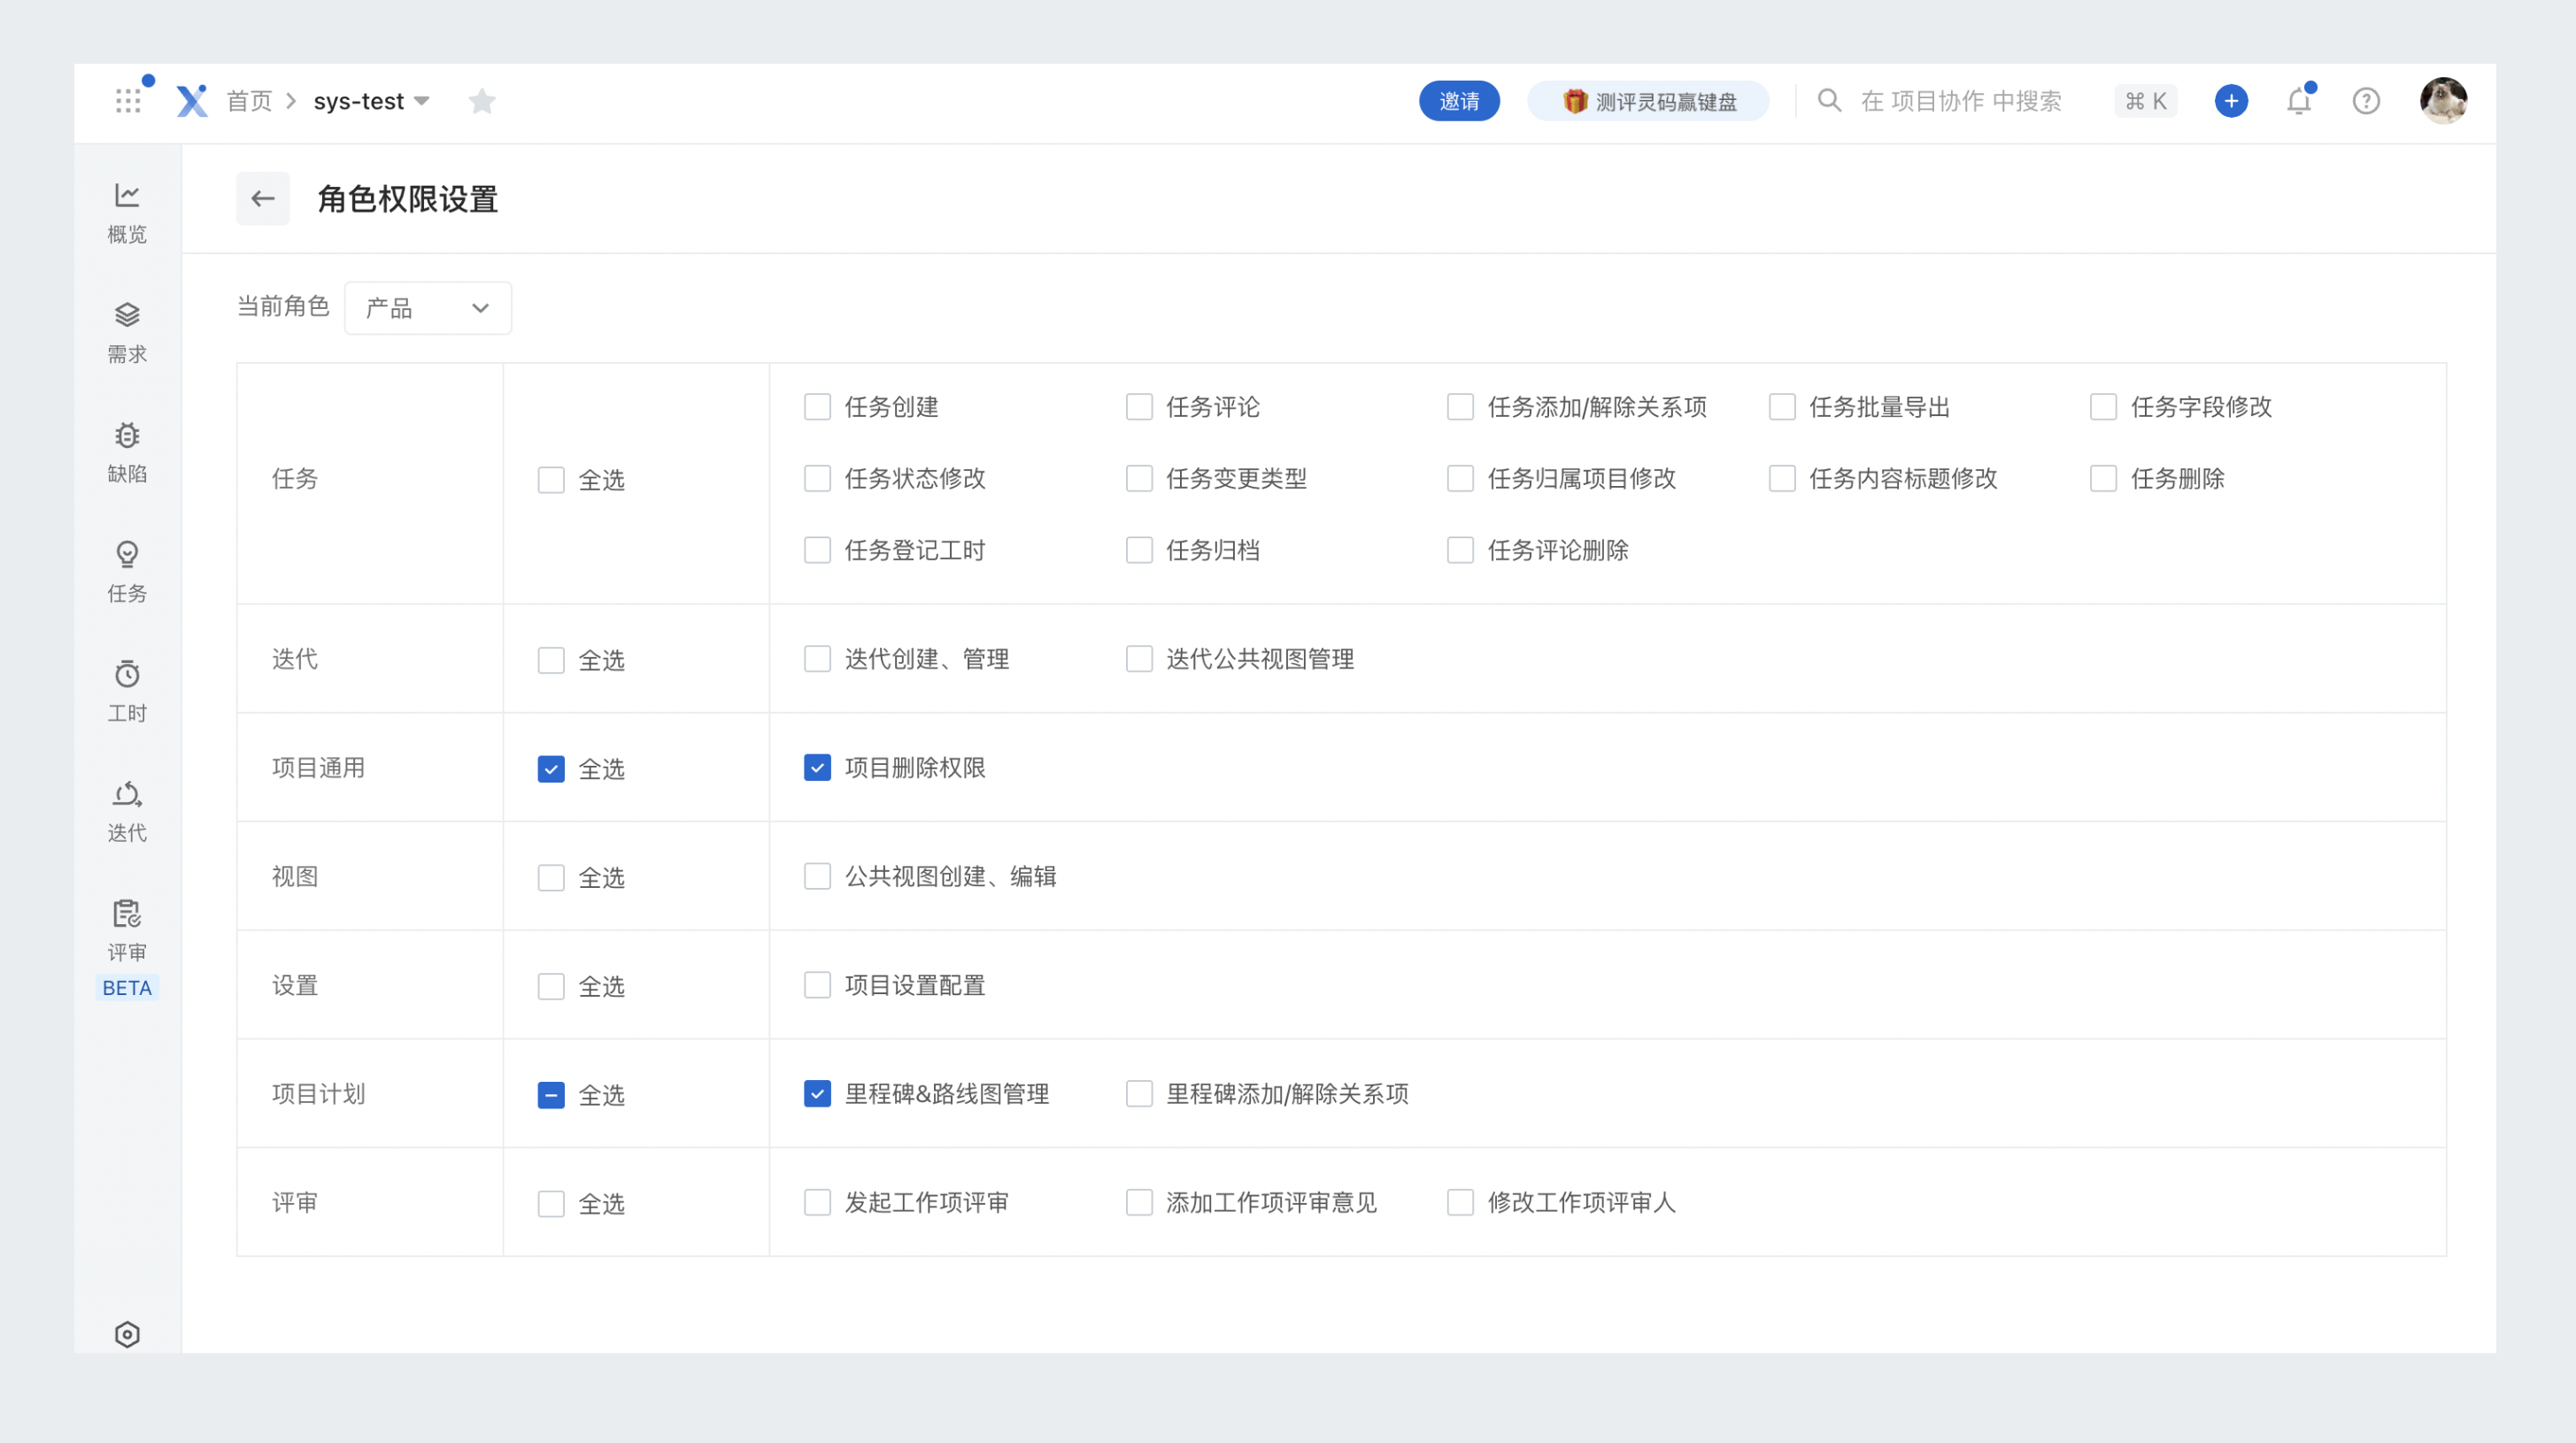Check the 任务评论删除 permission
2576x1443 pixels.
coord(1460,550)
